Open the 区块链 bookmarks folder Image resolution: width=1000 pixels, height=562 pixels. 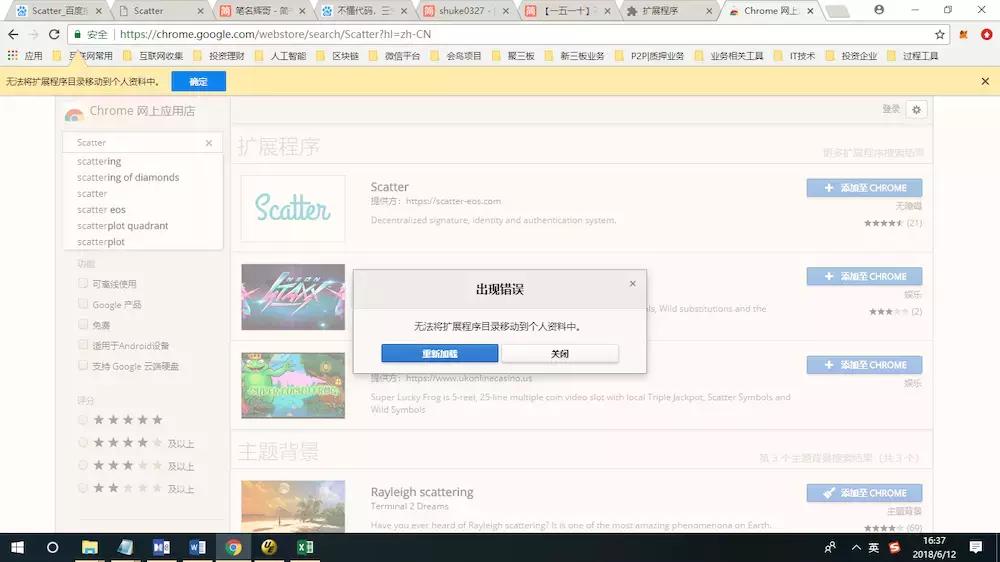(x=339, y=56)
